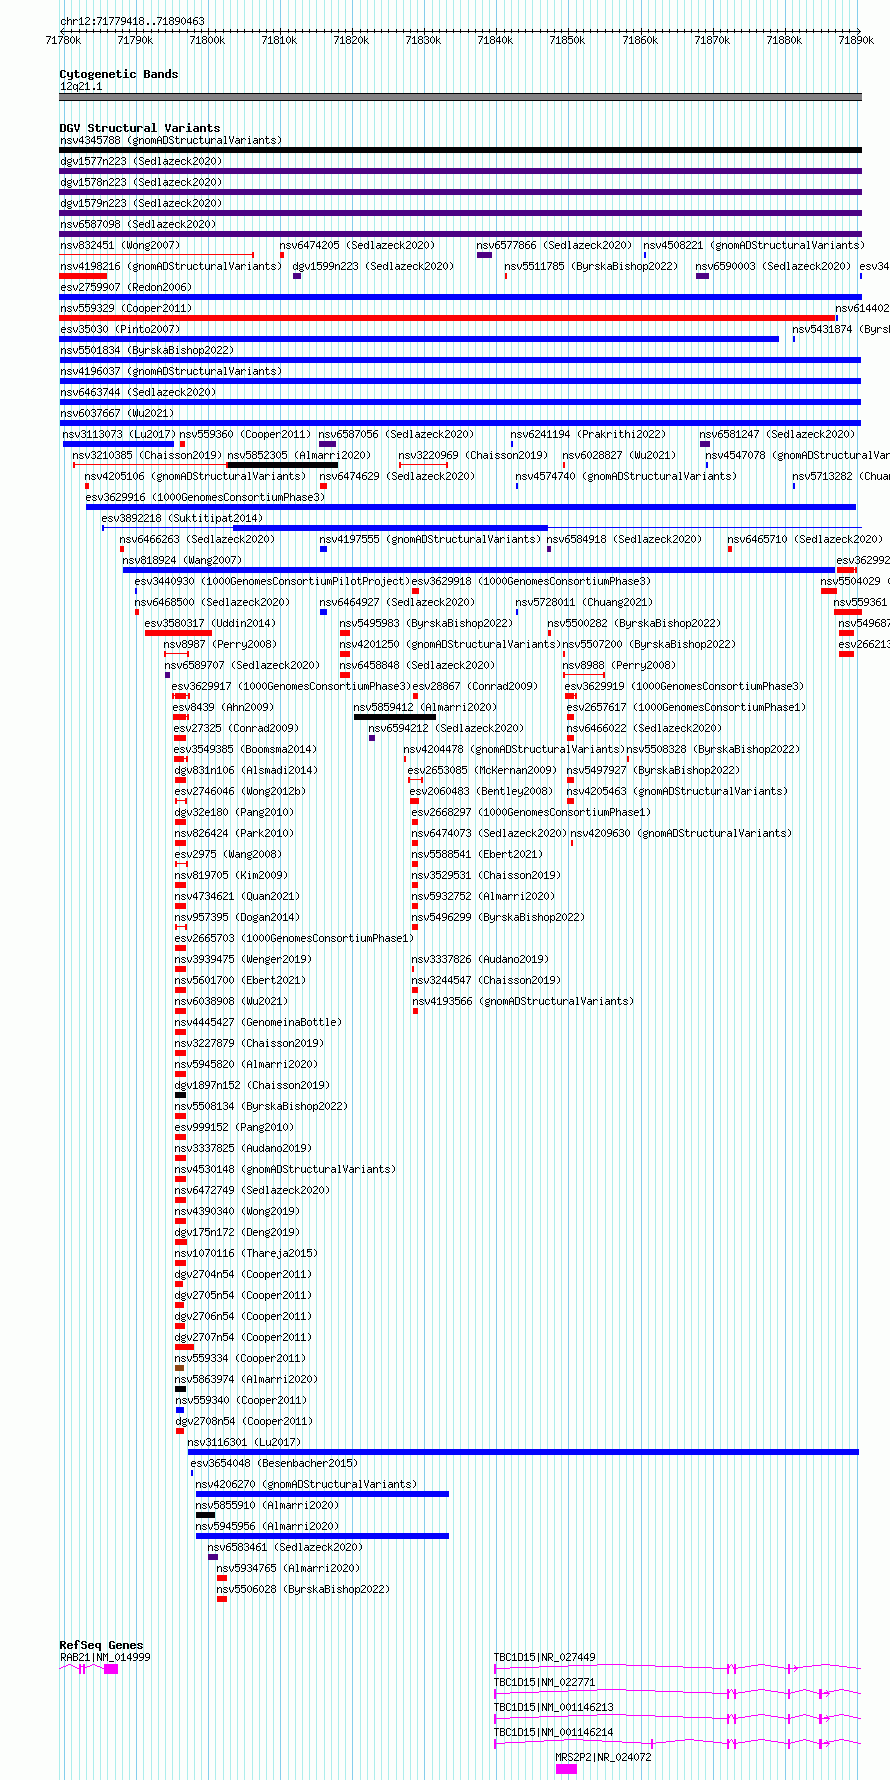Select esv3629916 1000GenomesConsortiumPhase3 label
The image size is (890, 1780).
click(205, 497)
